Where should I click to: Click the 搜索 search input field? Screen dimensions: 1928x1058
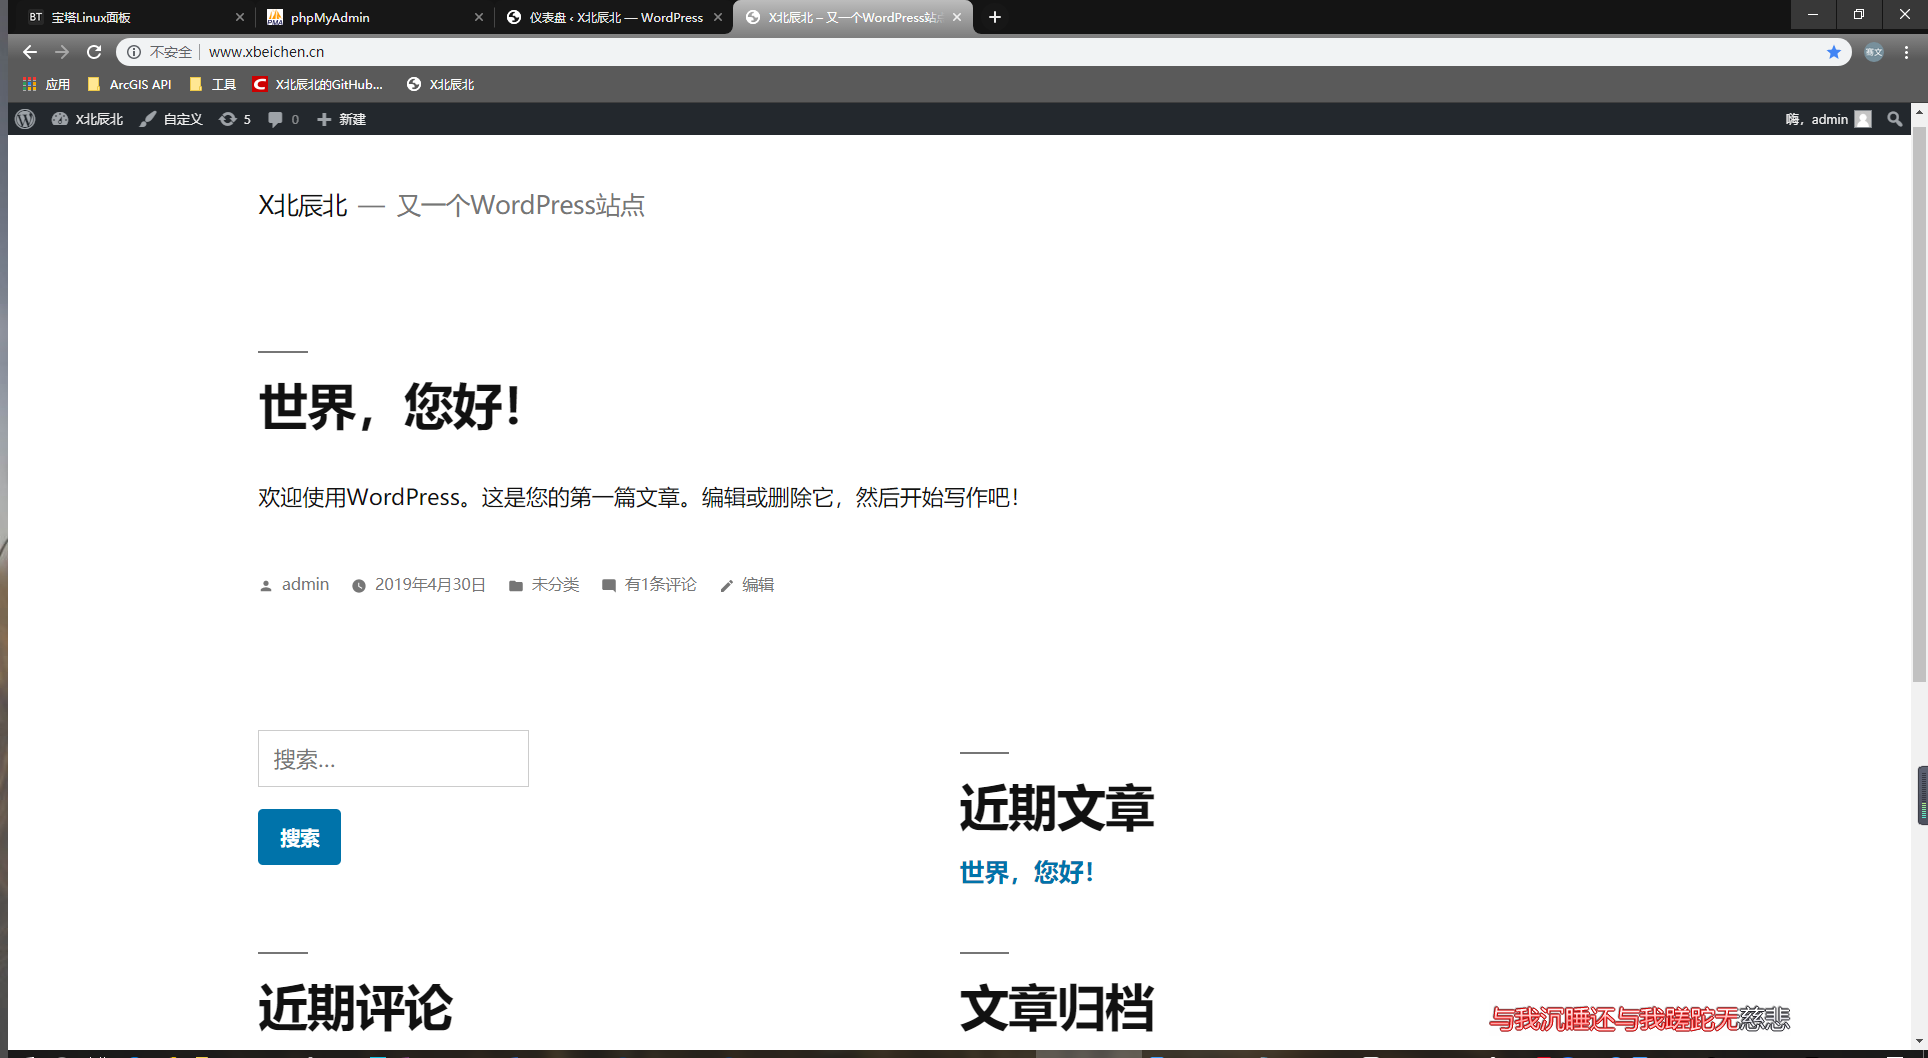tap(393, 758)
